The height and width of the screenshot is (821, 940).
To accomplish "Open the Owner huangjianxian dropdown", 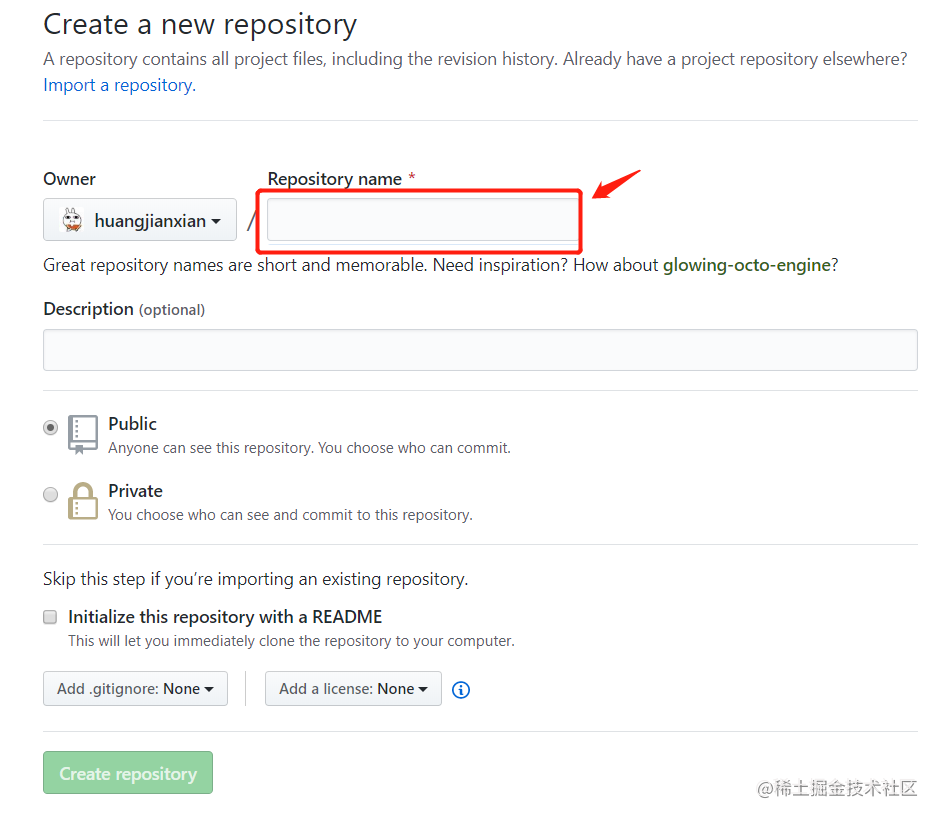I will 140,219.
